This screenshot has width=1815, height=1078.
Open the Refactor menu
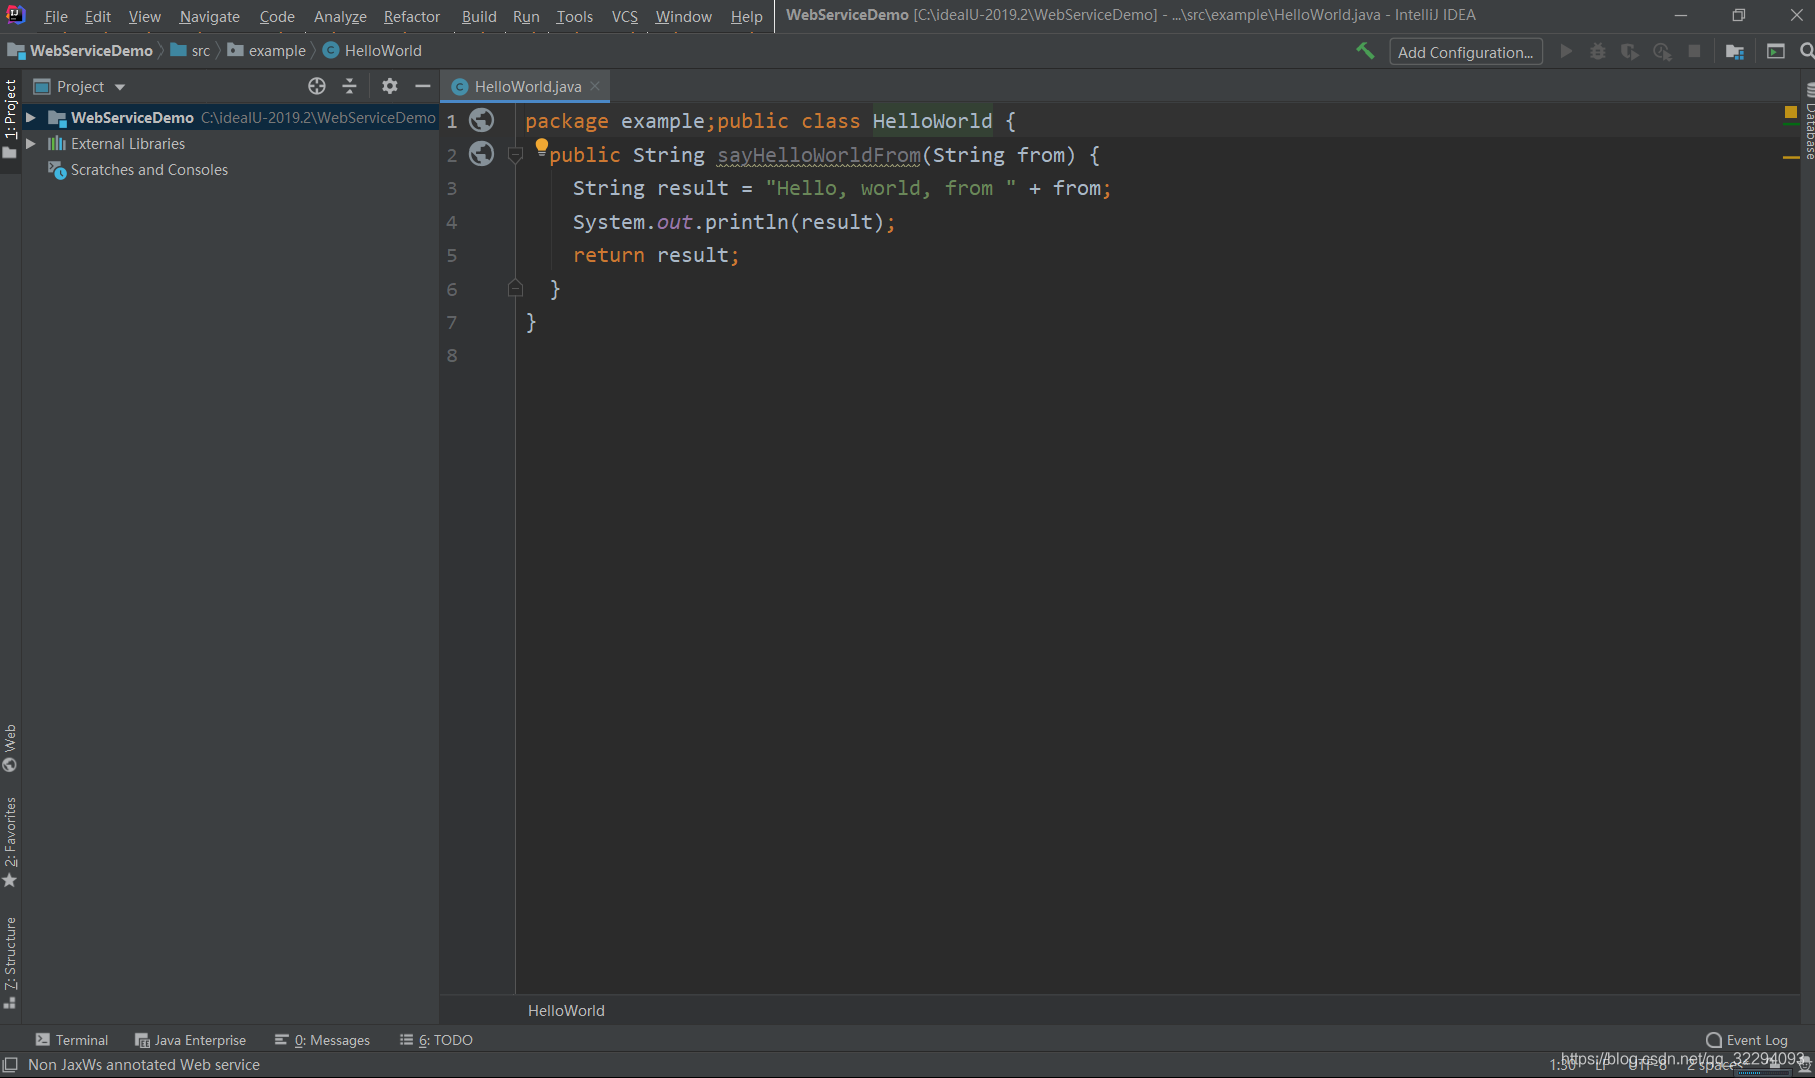click(x=411, y=16)
